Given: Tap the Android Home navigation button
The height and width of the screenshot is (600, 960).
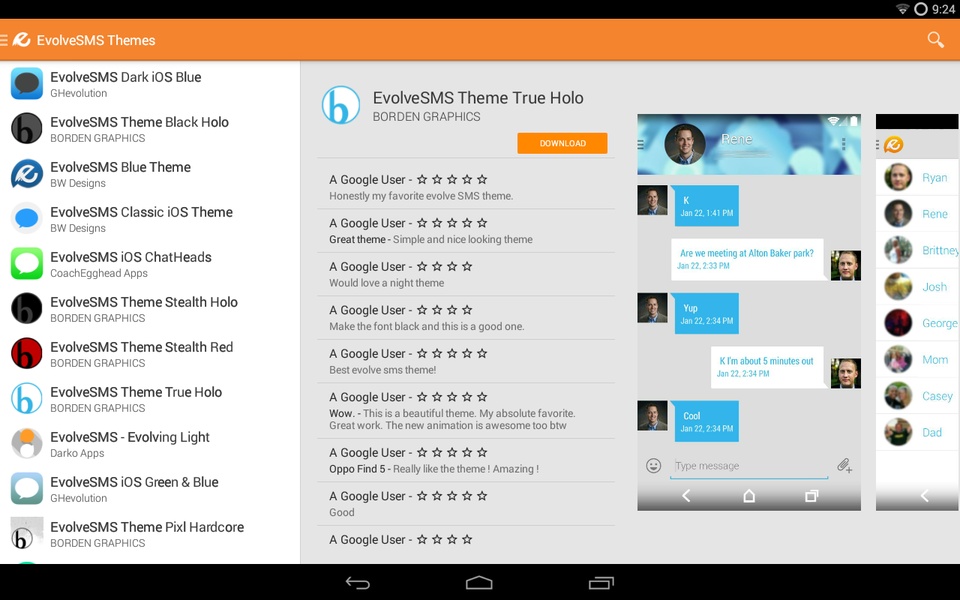Looking at the screenshot, I should tap(479, 583).
